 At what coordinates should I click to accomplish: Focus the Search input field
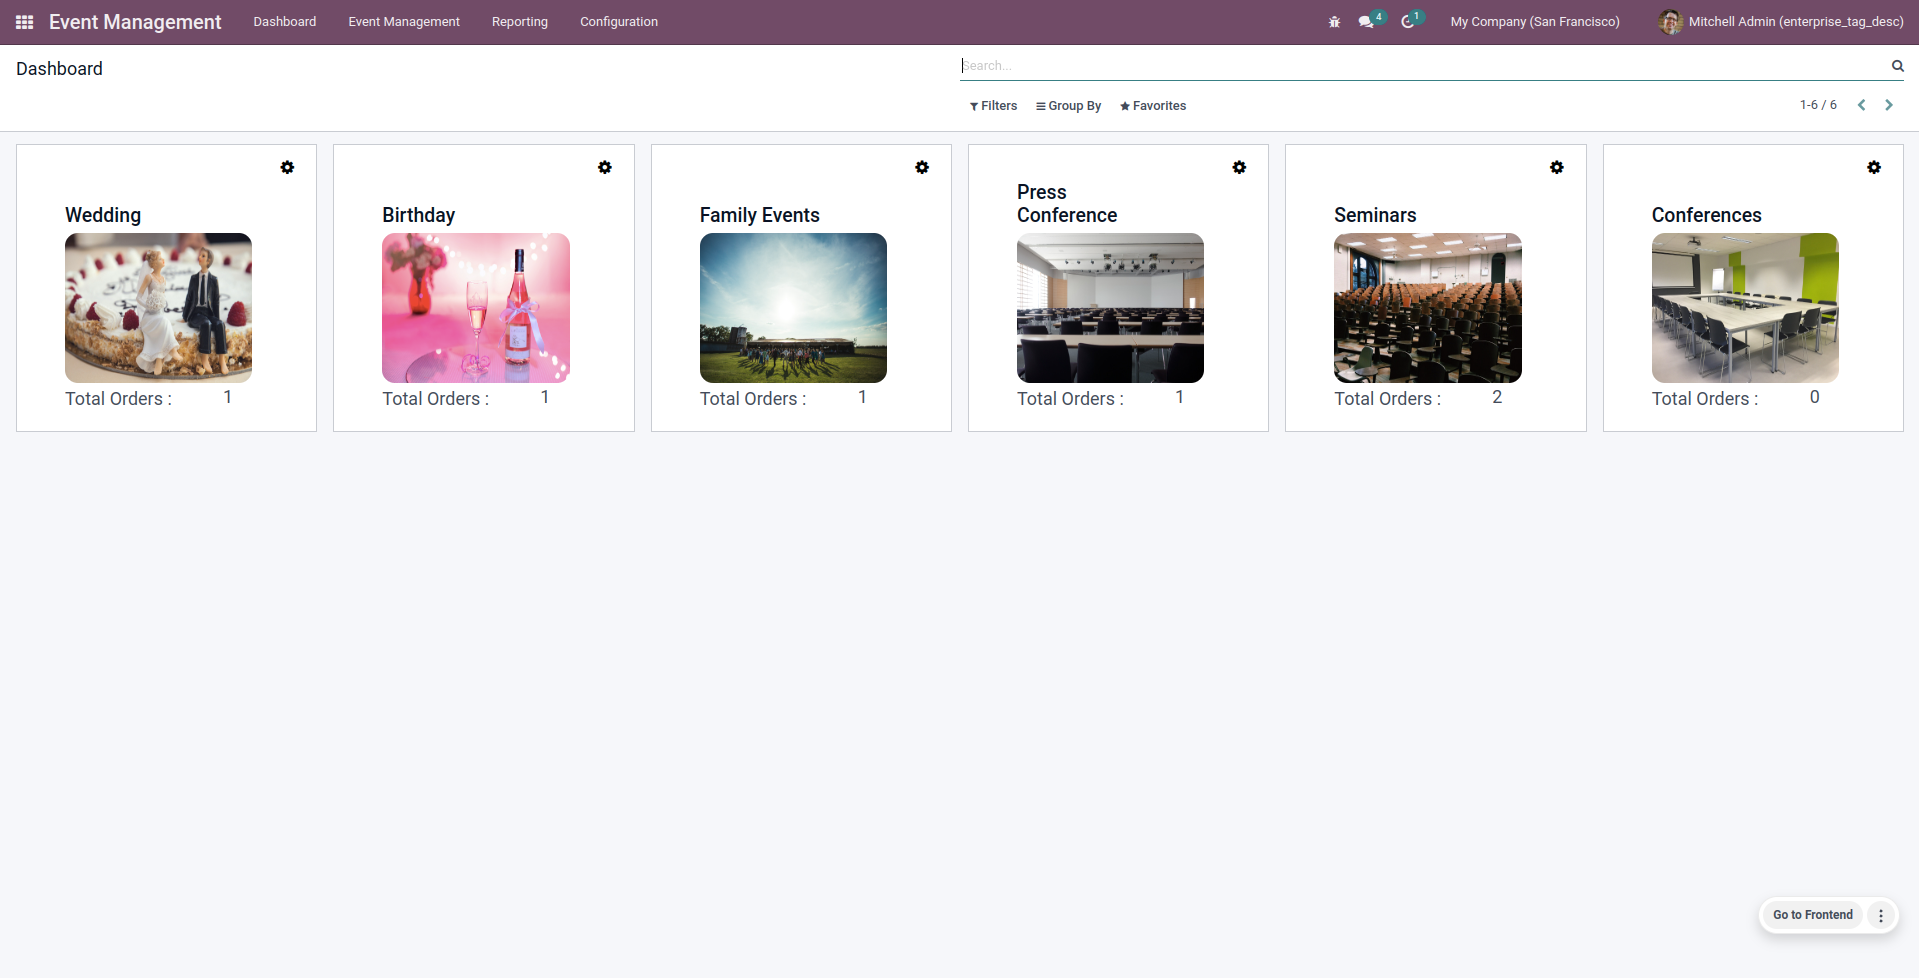click(1420, 66)
